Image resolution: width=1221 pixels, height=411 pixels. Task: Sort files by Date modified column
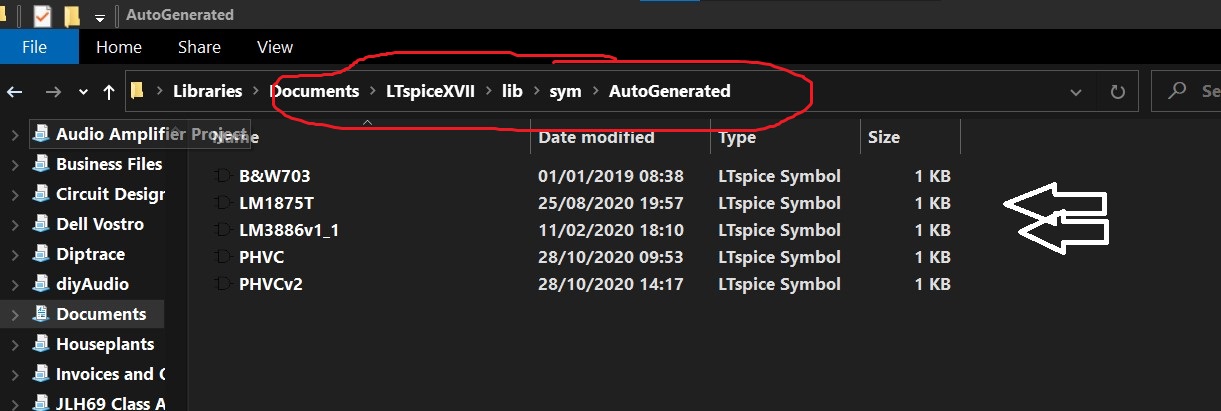(597, 137)
